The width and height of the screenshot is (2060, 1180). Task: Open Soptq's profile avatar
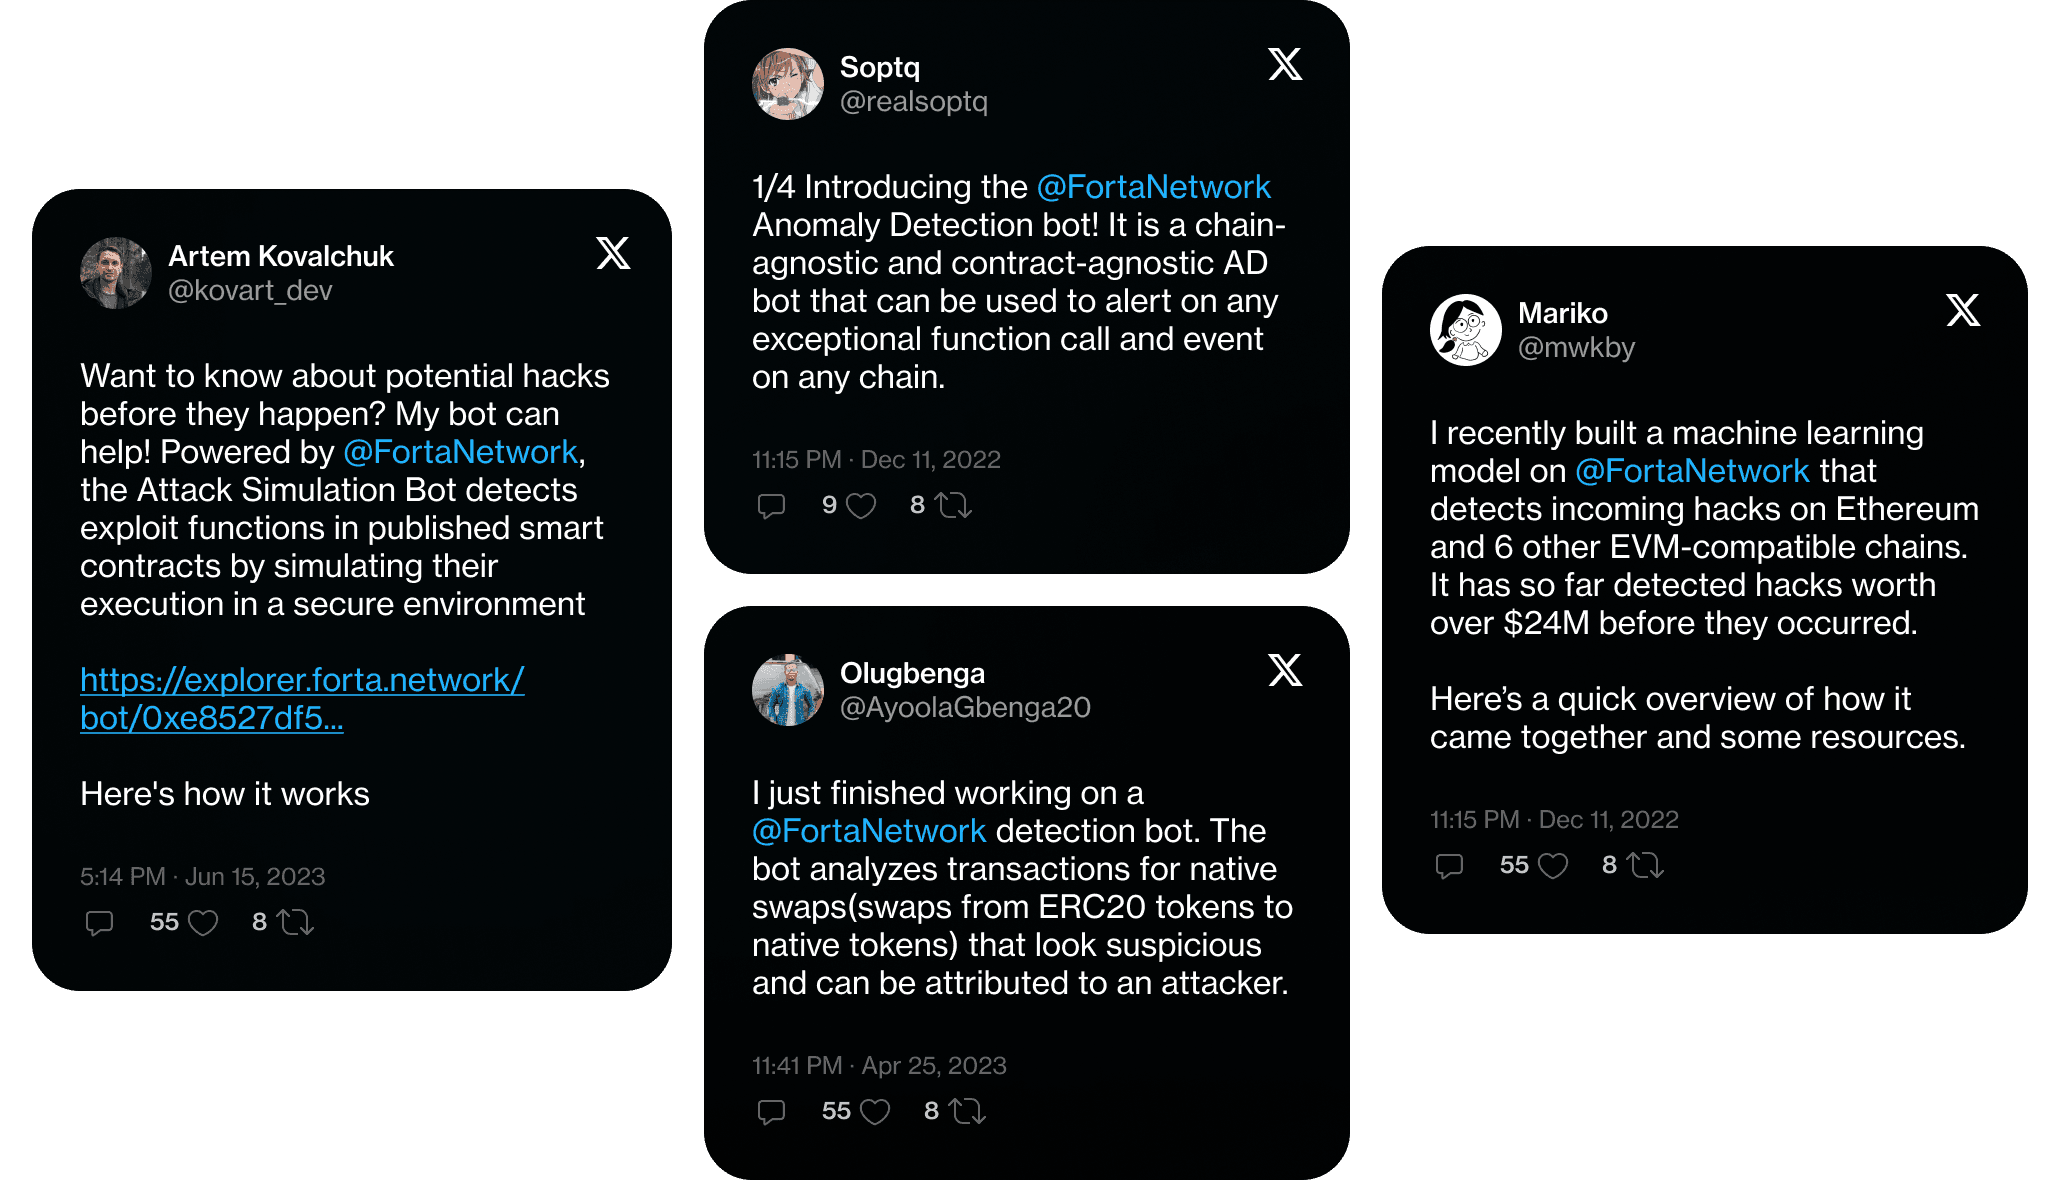click(788, 84)
